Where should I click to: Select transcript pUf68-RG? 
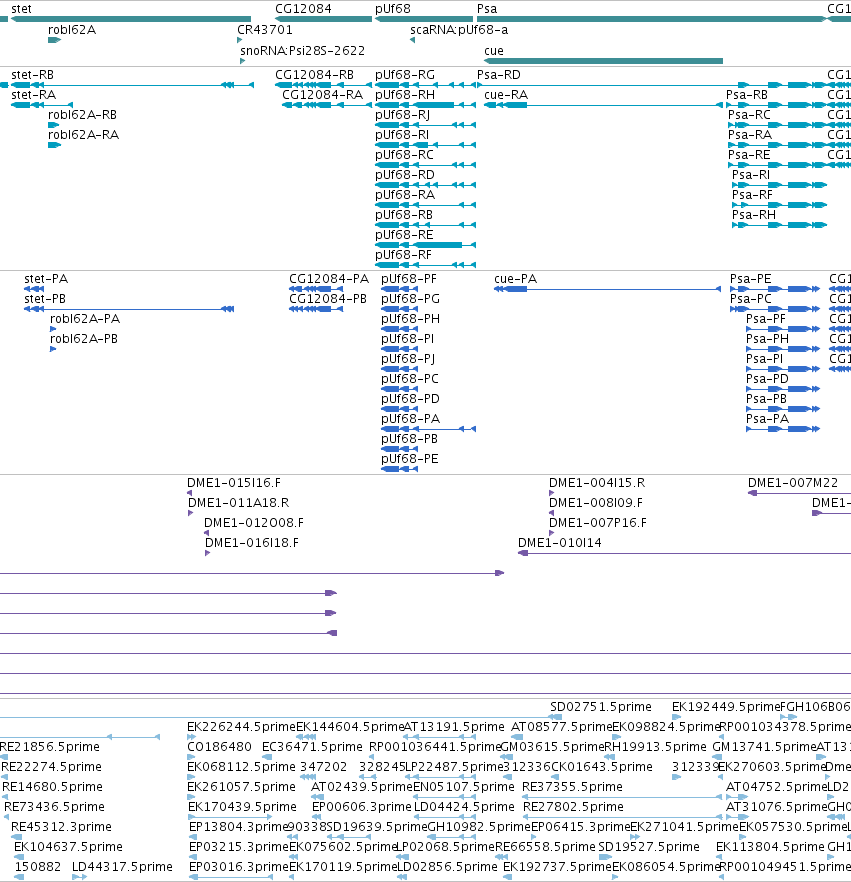pos(426,85)
